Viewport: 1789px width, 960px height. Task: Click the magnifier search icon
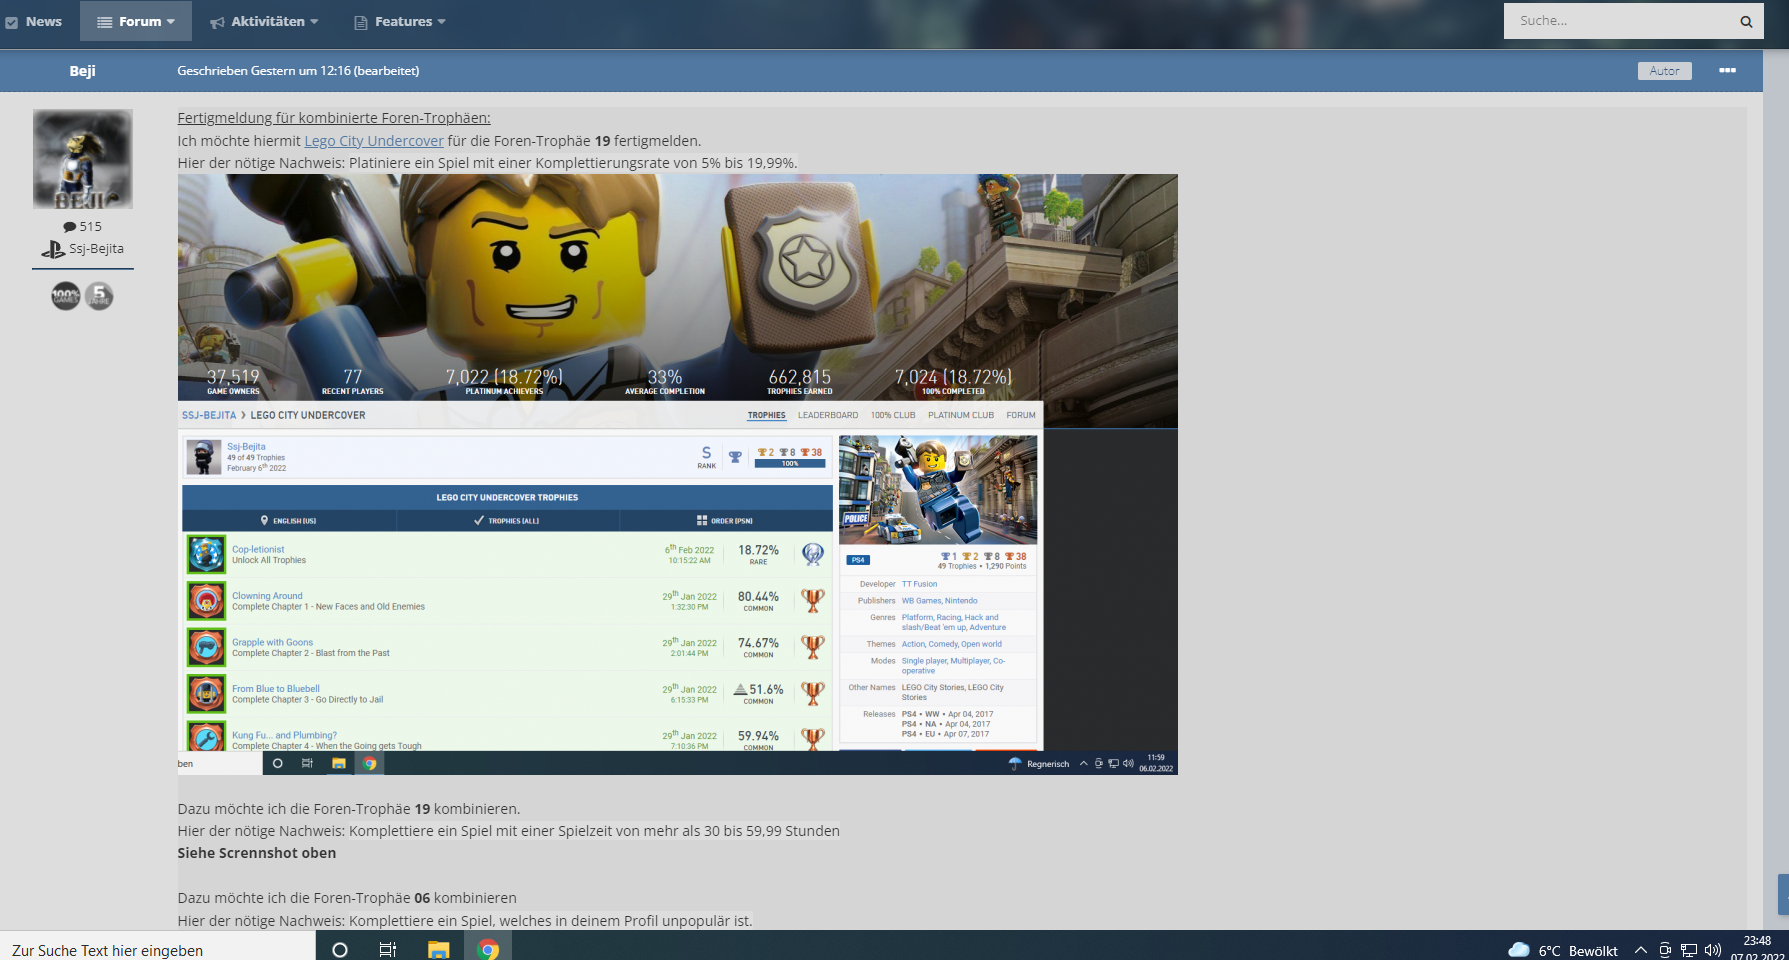pos(1746,21)
